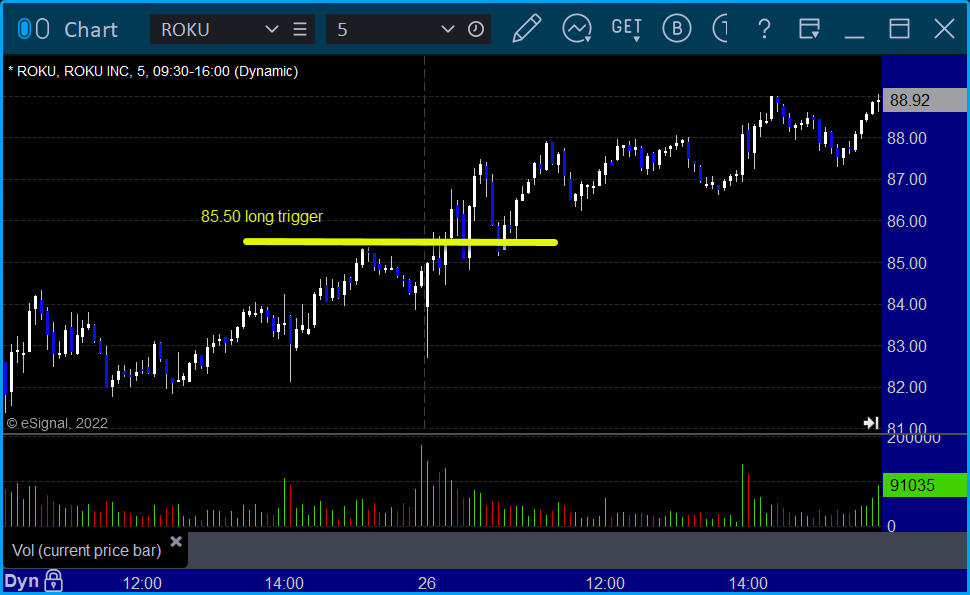Image resolution: width=970 pixels, height=595 pixels.
Task: Click the circled B icon
Action: pyautogui.click(x=677, y=28)
